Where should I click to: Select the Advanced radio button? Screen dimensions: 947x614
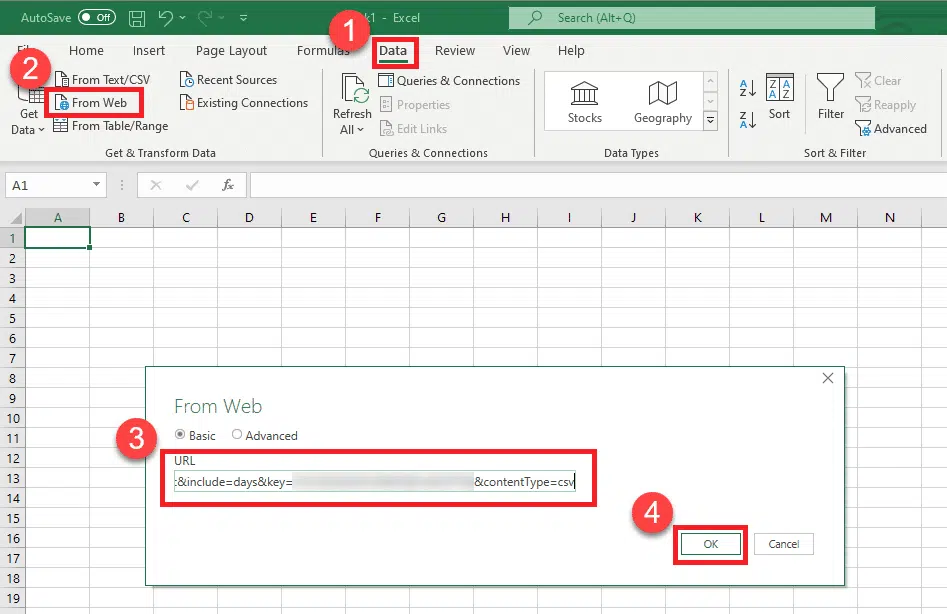tap(237, 435)
